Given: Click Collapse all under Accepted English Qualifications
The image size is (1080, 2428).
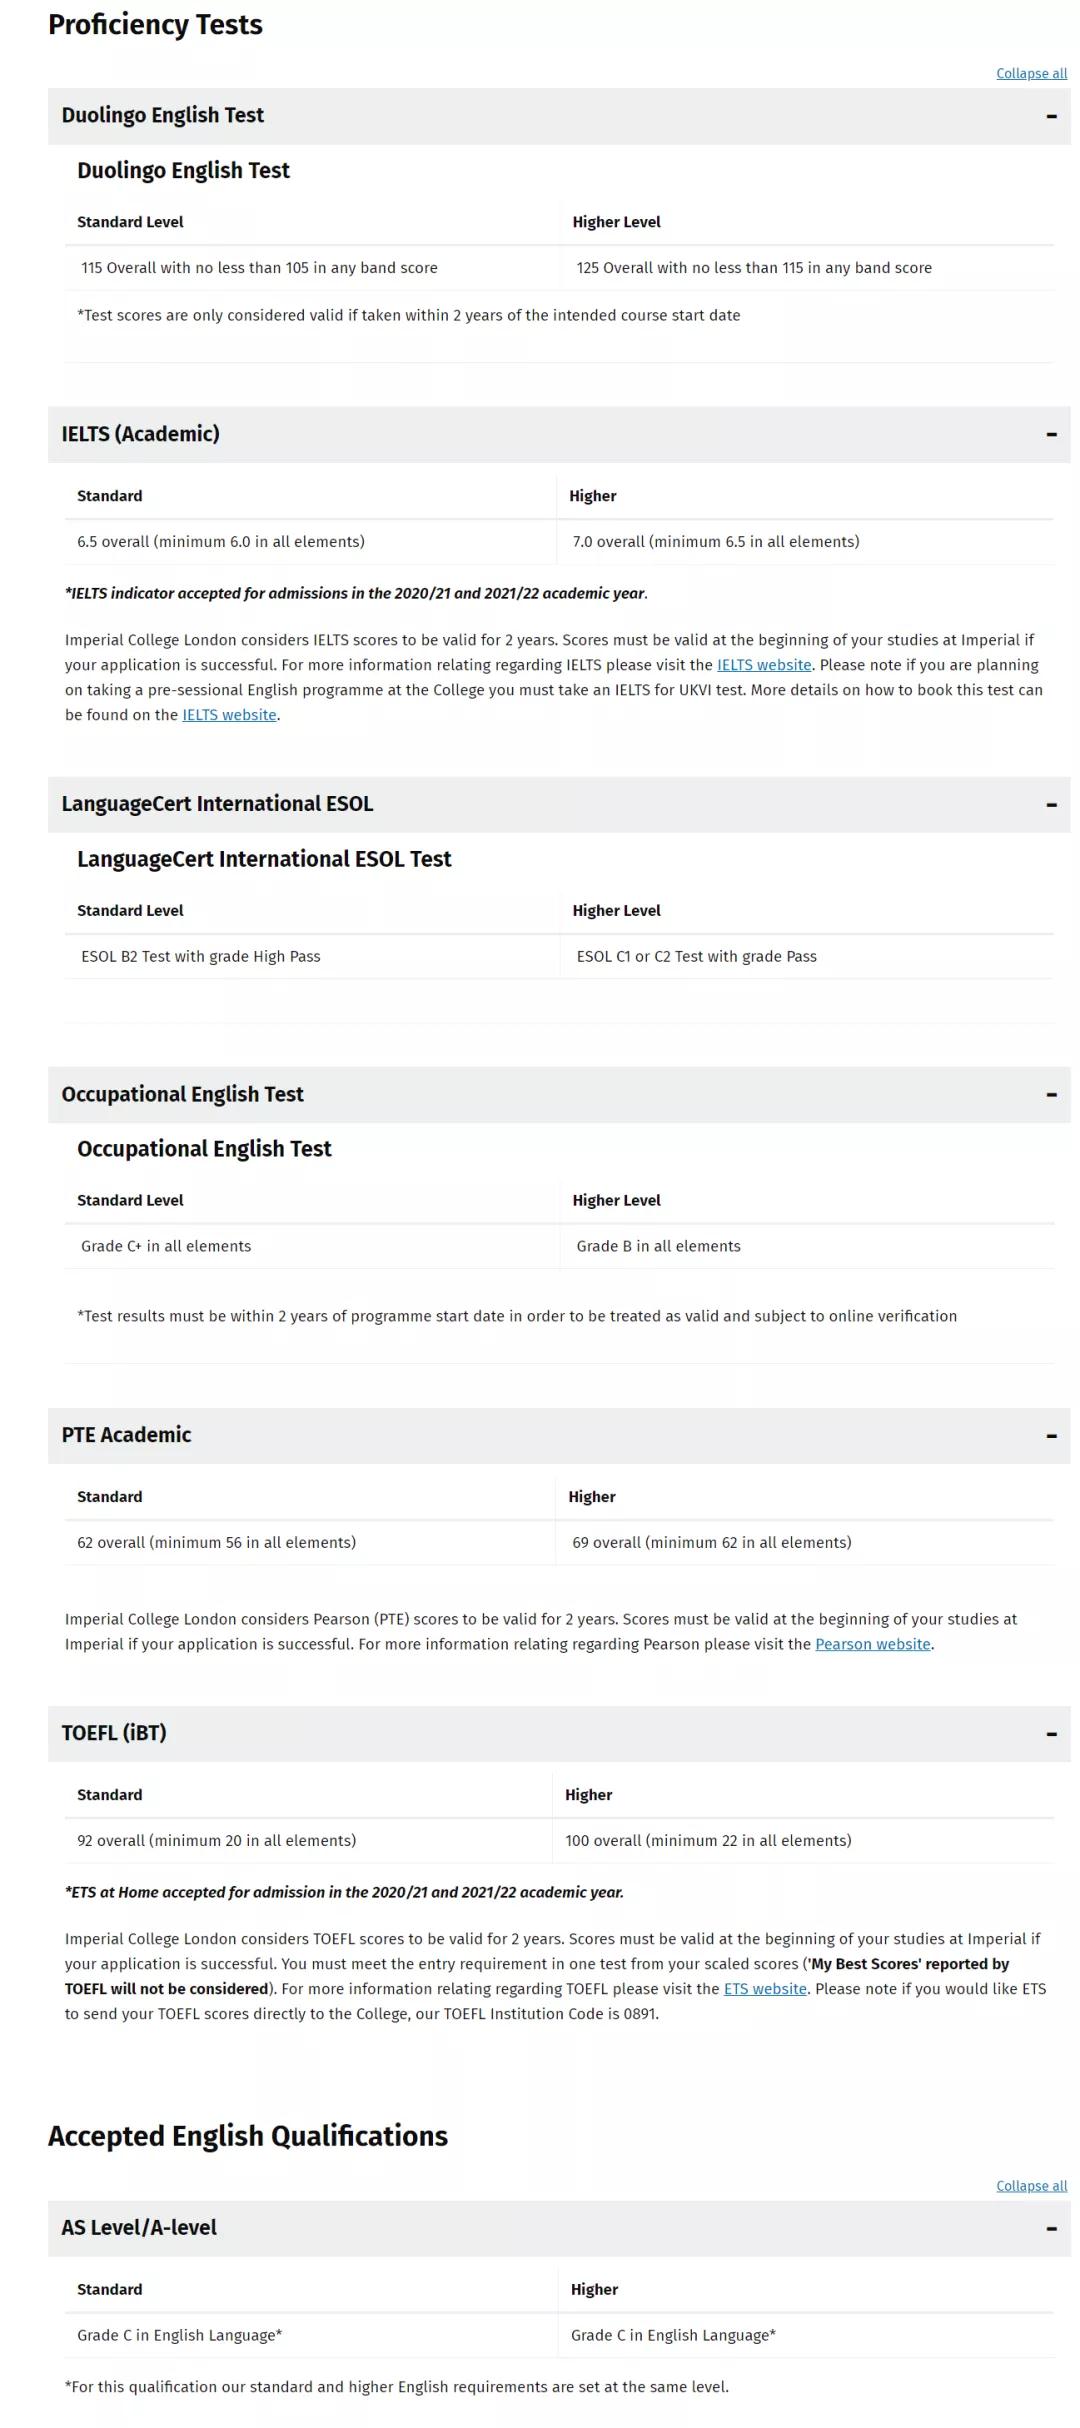Looking at the screenshot, I should coord(1031,2186).
